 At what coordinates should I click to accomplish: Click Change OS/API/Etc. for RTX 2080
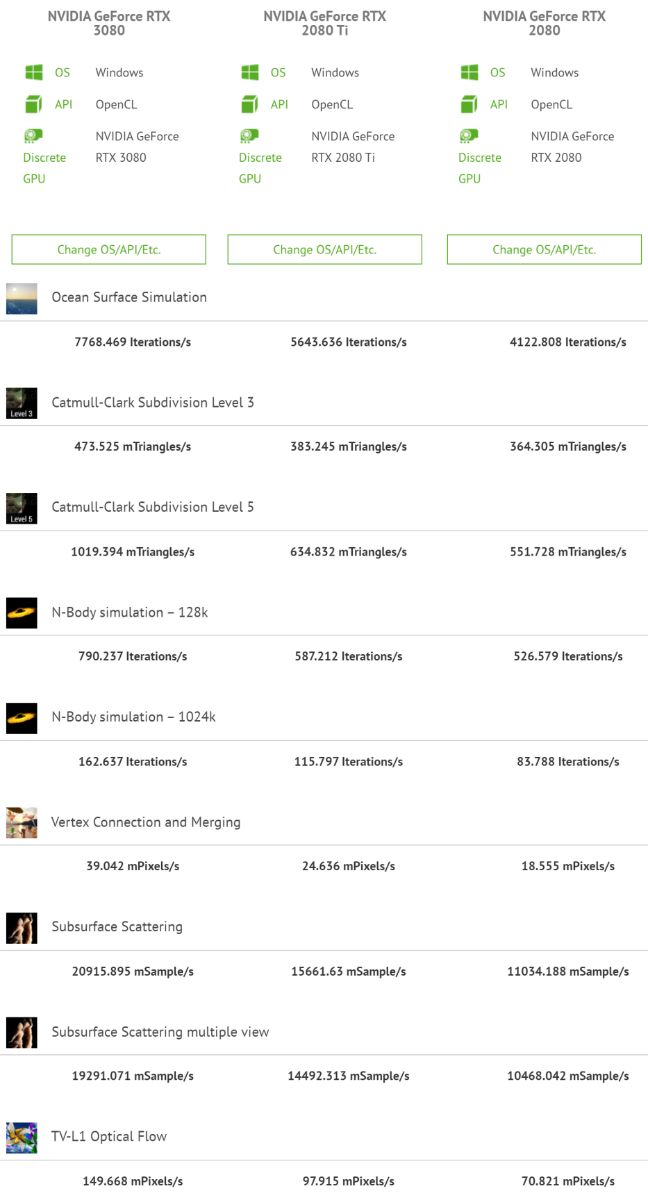[544, 250]
